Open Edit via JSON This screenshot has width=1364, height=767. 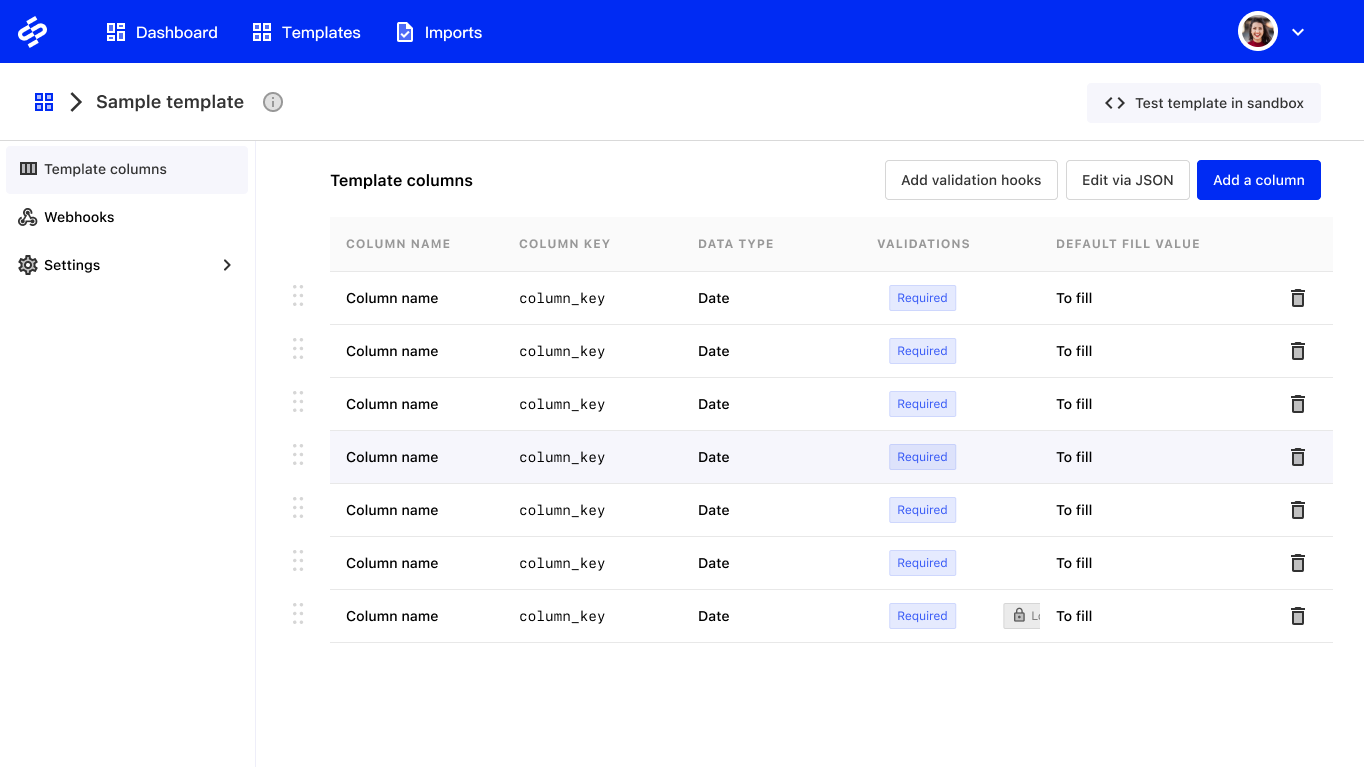[x=1128, y=180]
